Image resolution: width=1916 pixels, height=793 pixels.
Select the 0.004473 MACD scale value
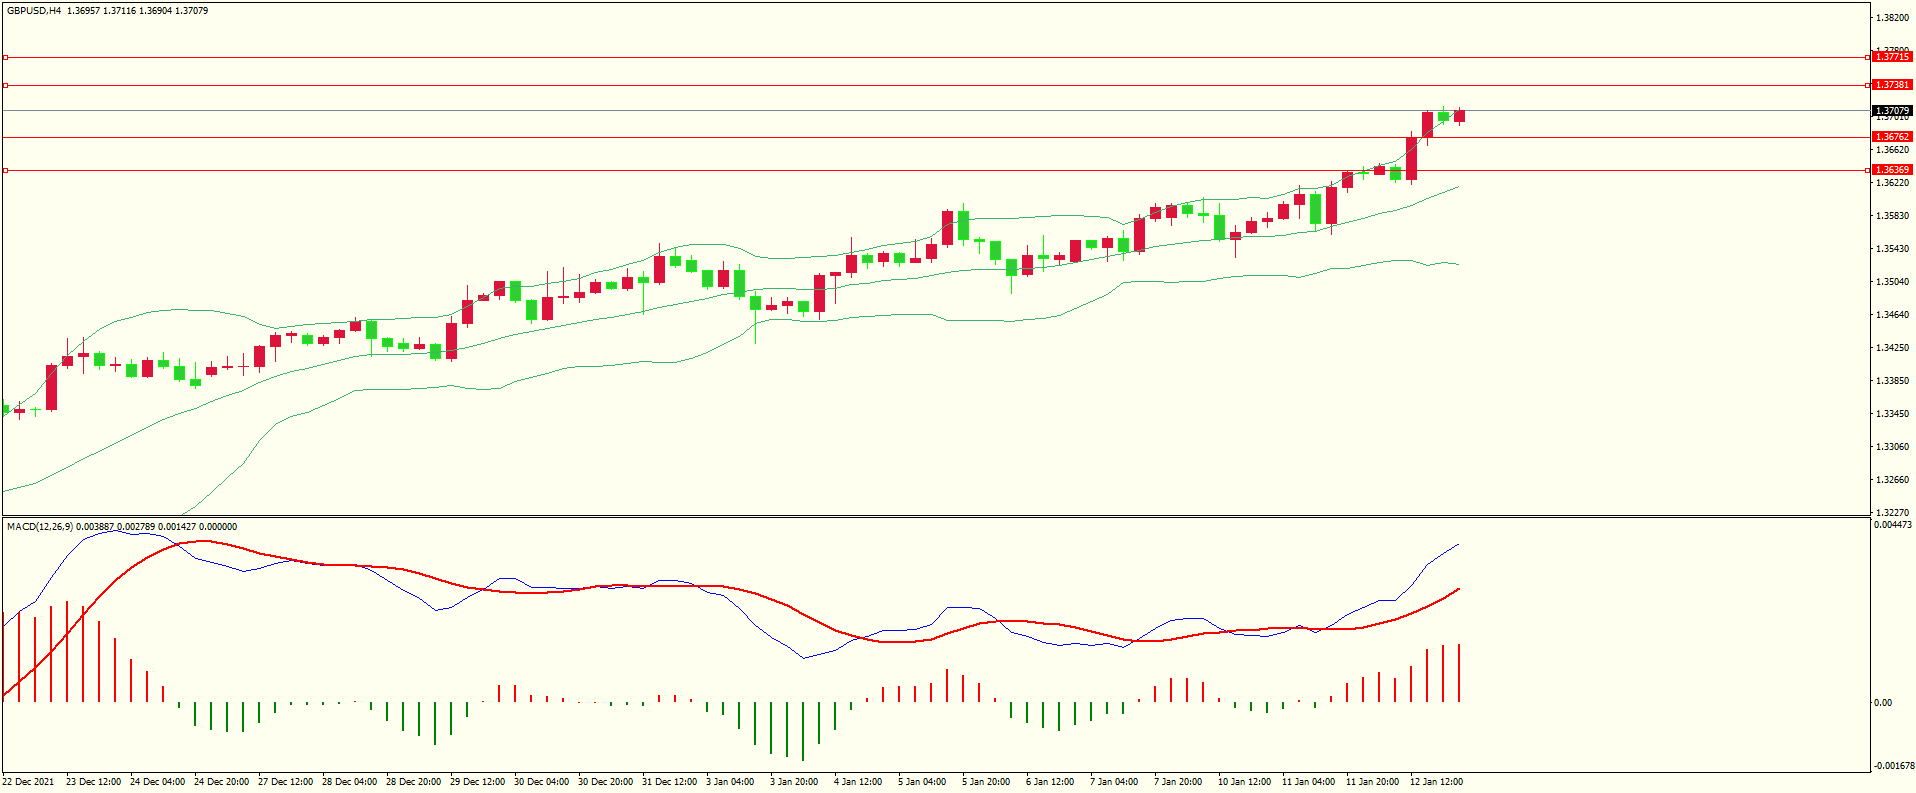[1893, 525]
